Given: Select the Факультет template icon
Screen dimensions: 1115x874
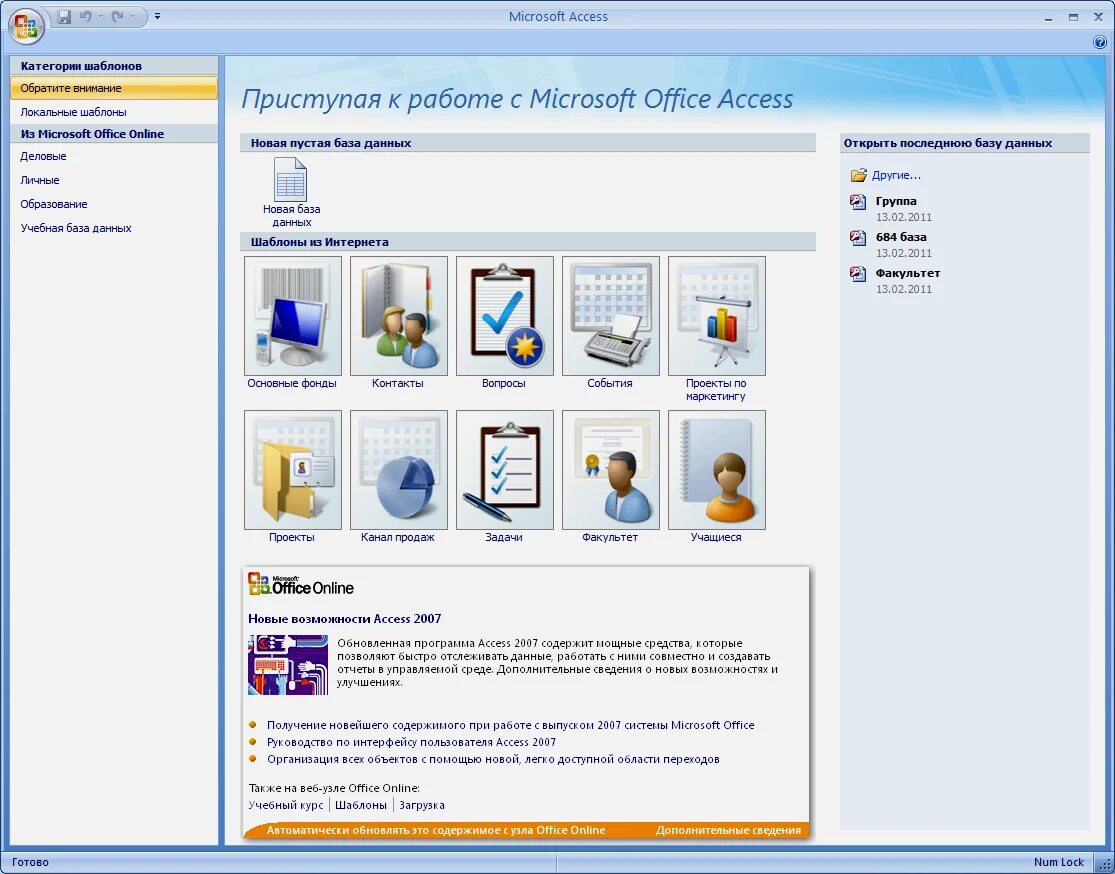Looking at the screenshot, I should click(x=610, y=469).
